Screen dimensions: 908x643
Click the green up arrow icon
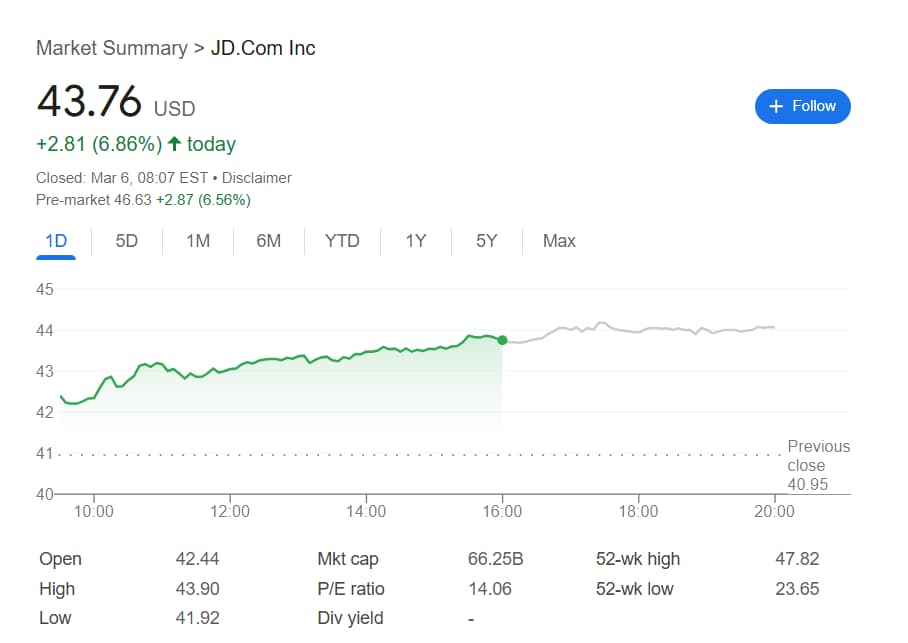(174, 144)
